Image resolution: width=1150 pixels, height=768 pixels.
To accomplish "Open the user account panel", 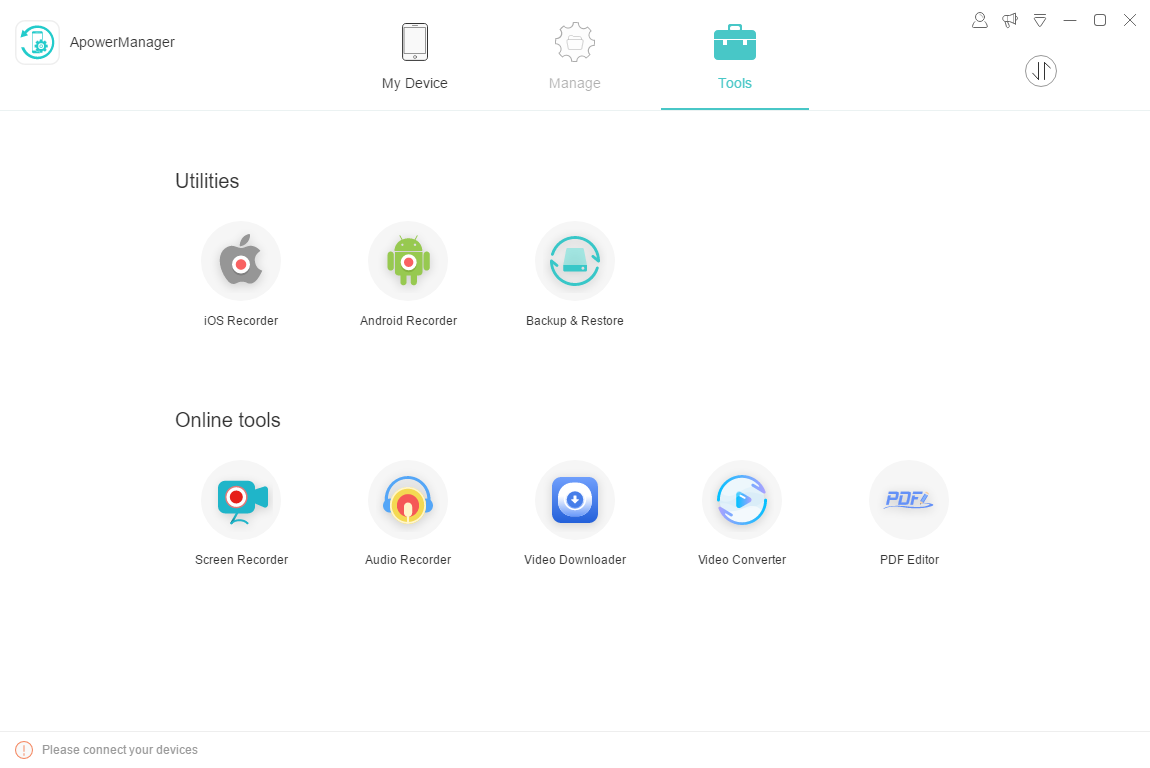I will (x=980, y=20).
